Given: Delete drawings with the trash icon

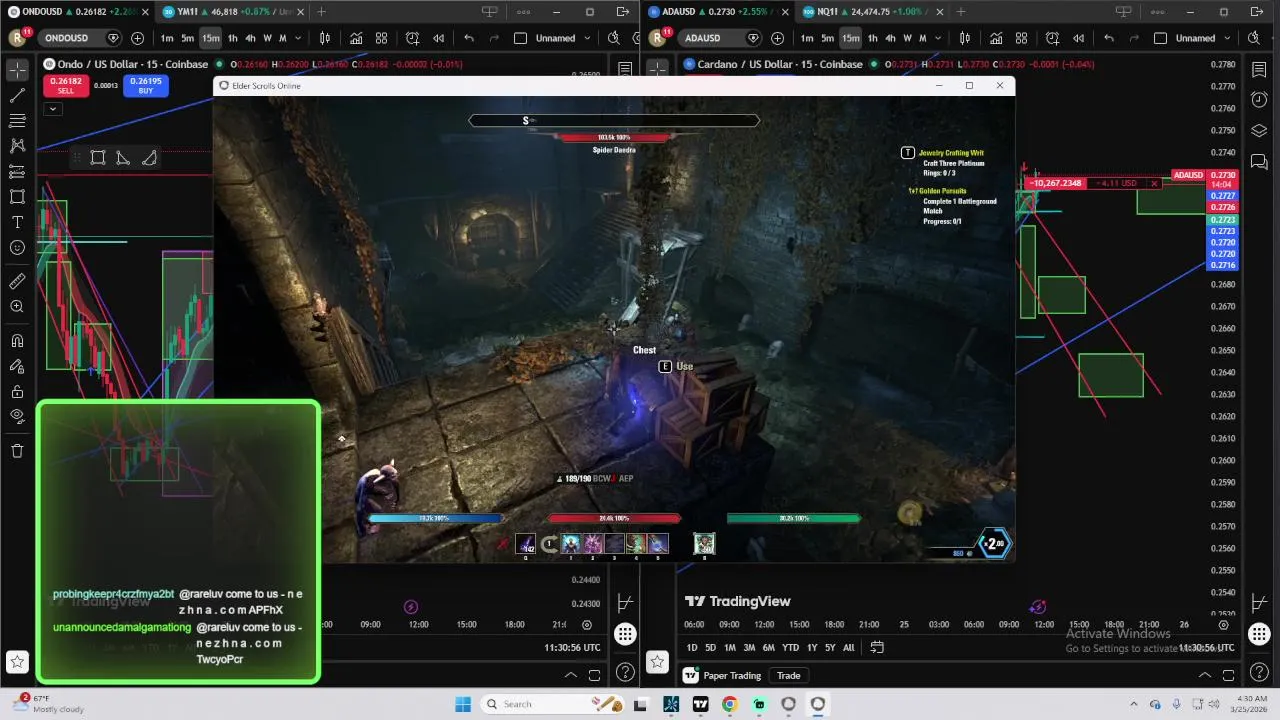Looking at the screenshot, I should tap(17, 451).
